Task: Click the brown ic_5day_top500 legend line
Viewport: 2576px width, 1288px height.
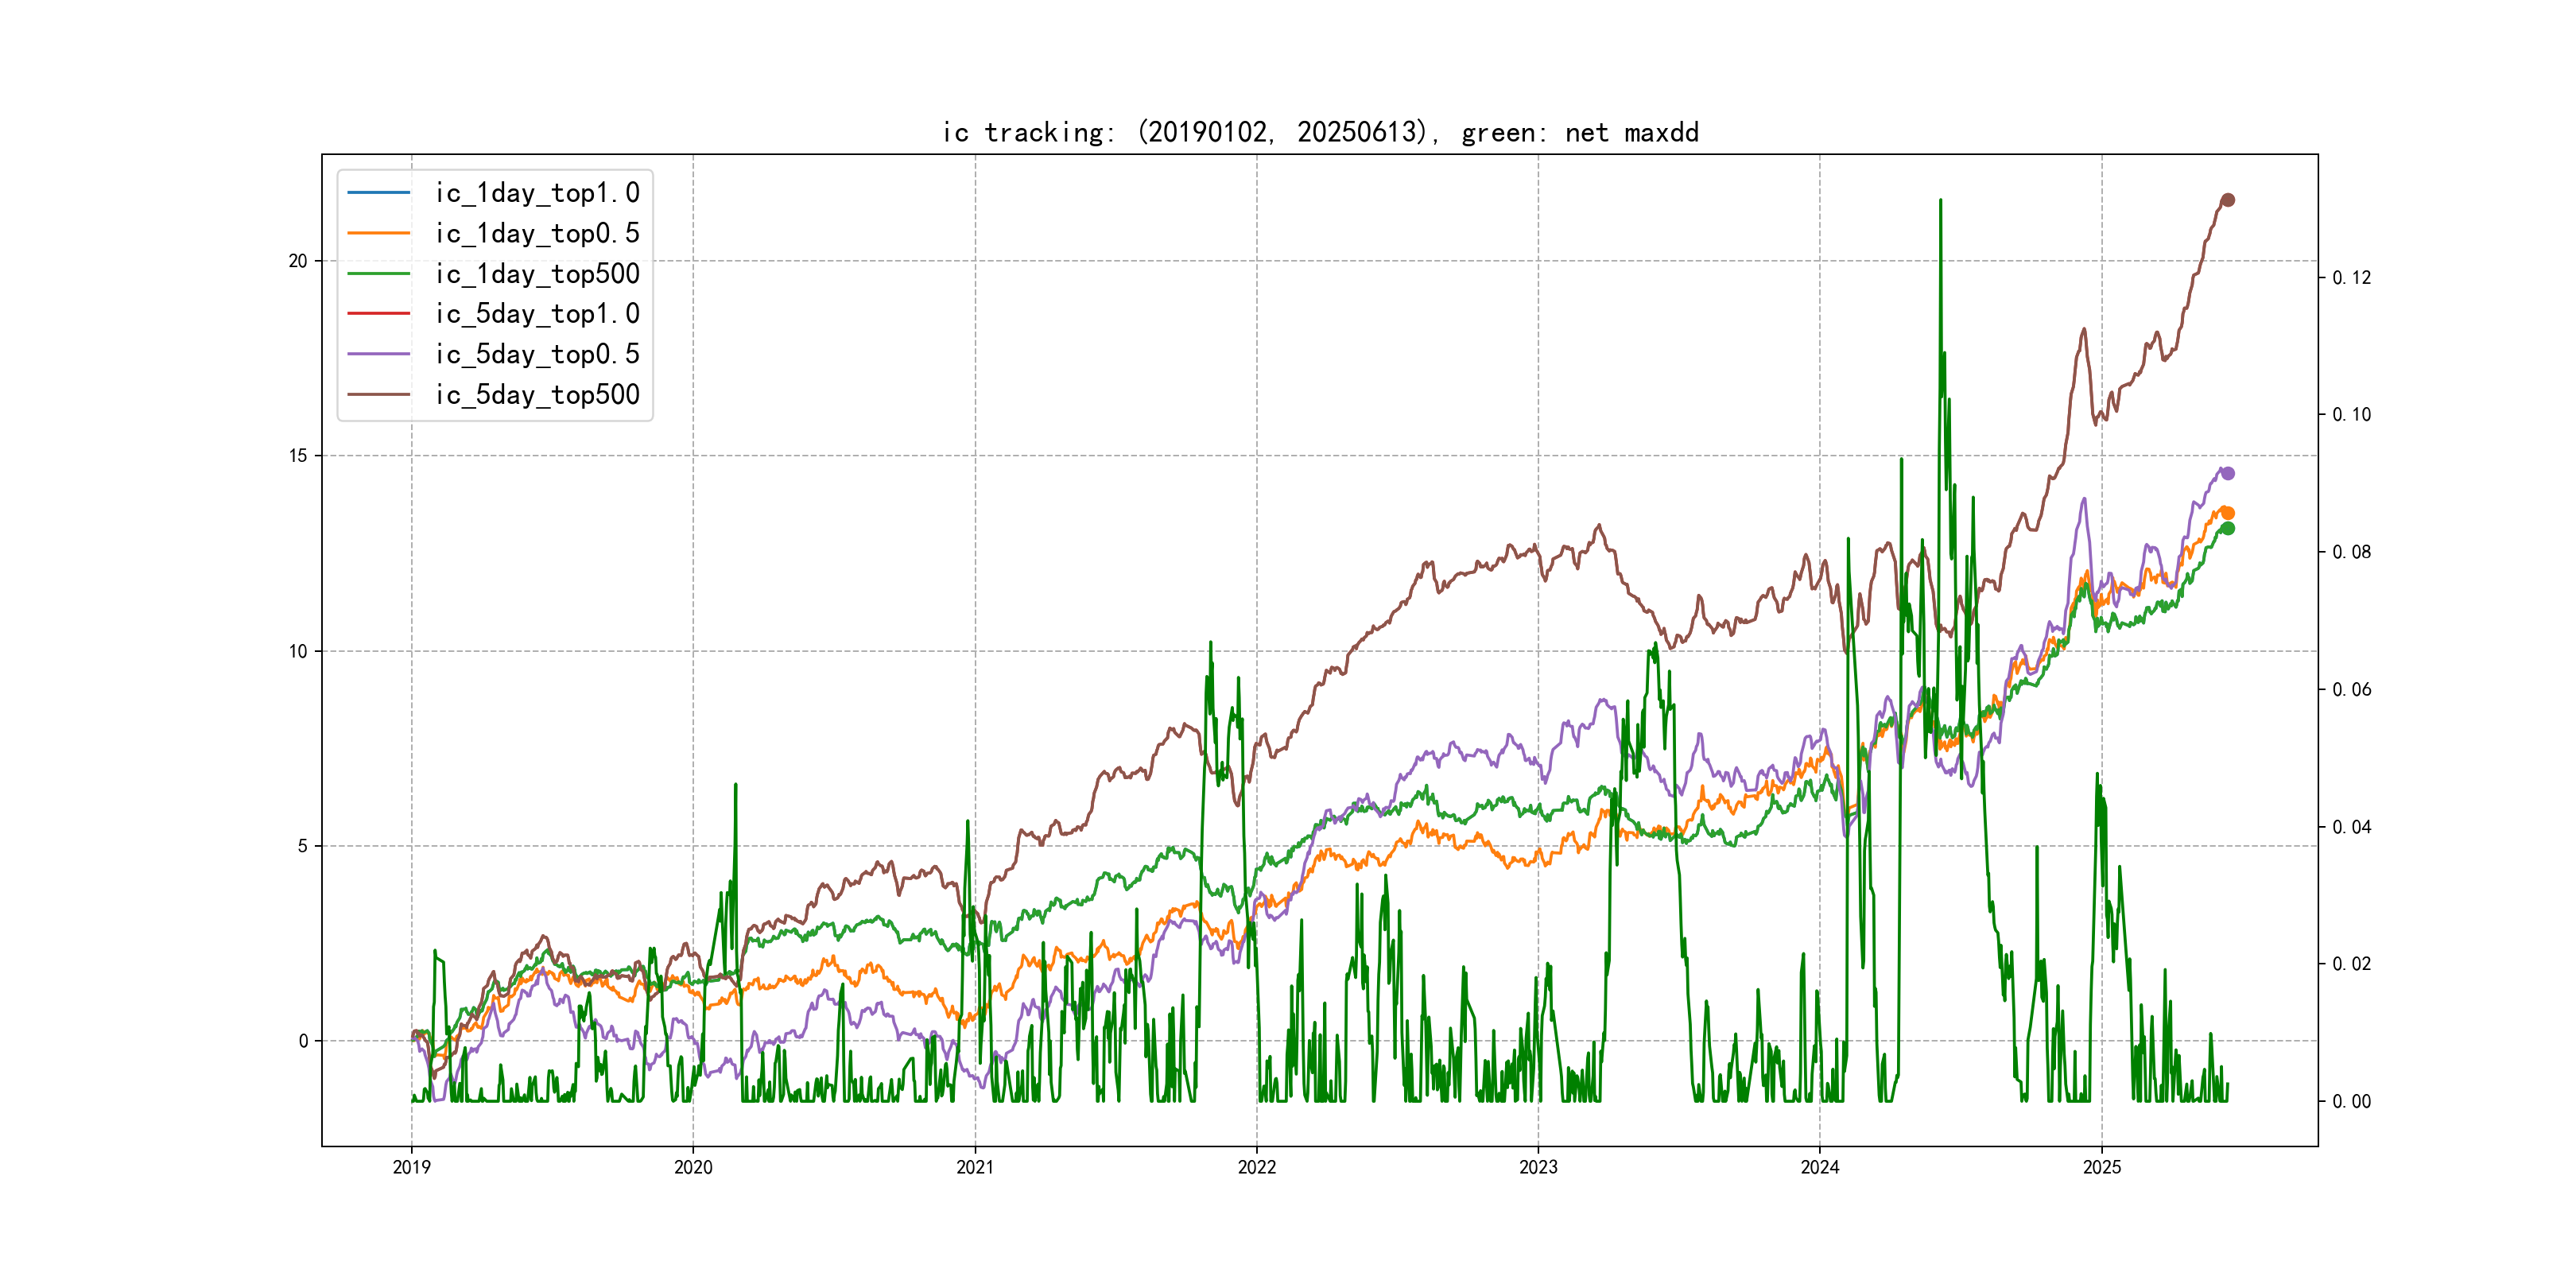Action: click(x=378, y=394)
